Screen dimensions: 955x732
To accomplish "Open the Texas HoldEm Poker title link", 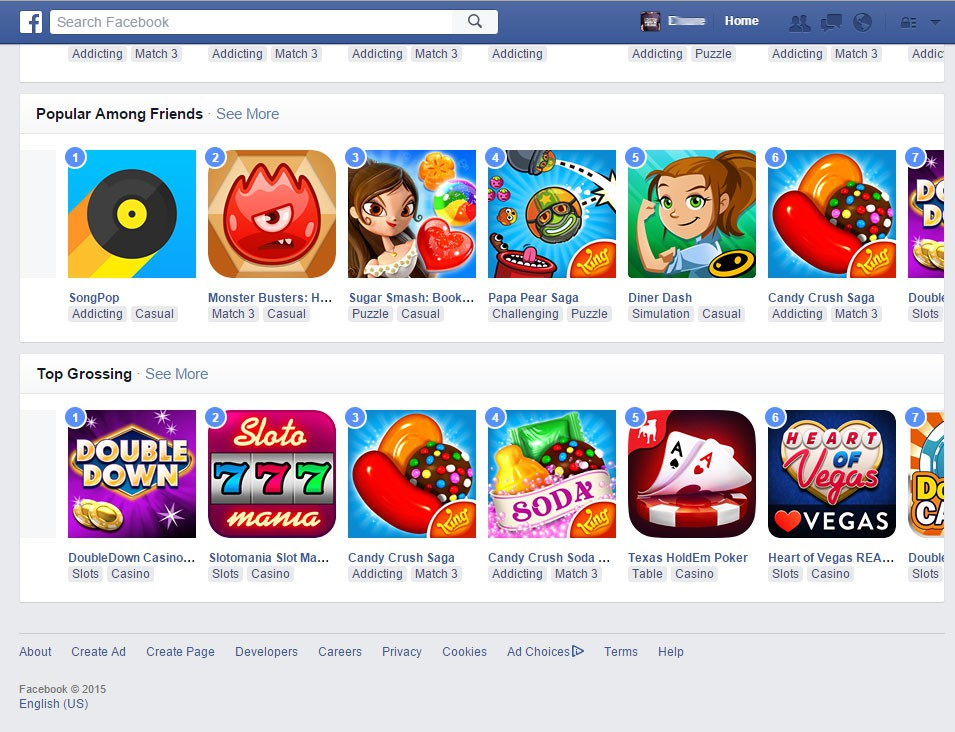I will (688, 557).
